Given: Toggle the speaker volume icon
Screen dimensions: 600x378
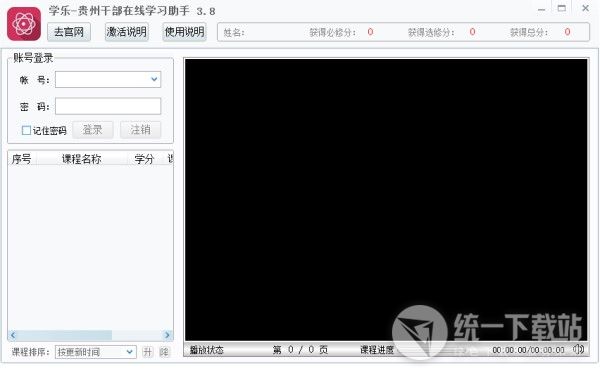Looking at the screenshot, I should click(578, 349).
